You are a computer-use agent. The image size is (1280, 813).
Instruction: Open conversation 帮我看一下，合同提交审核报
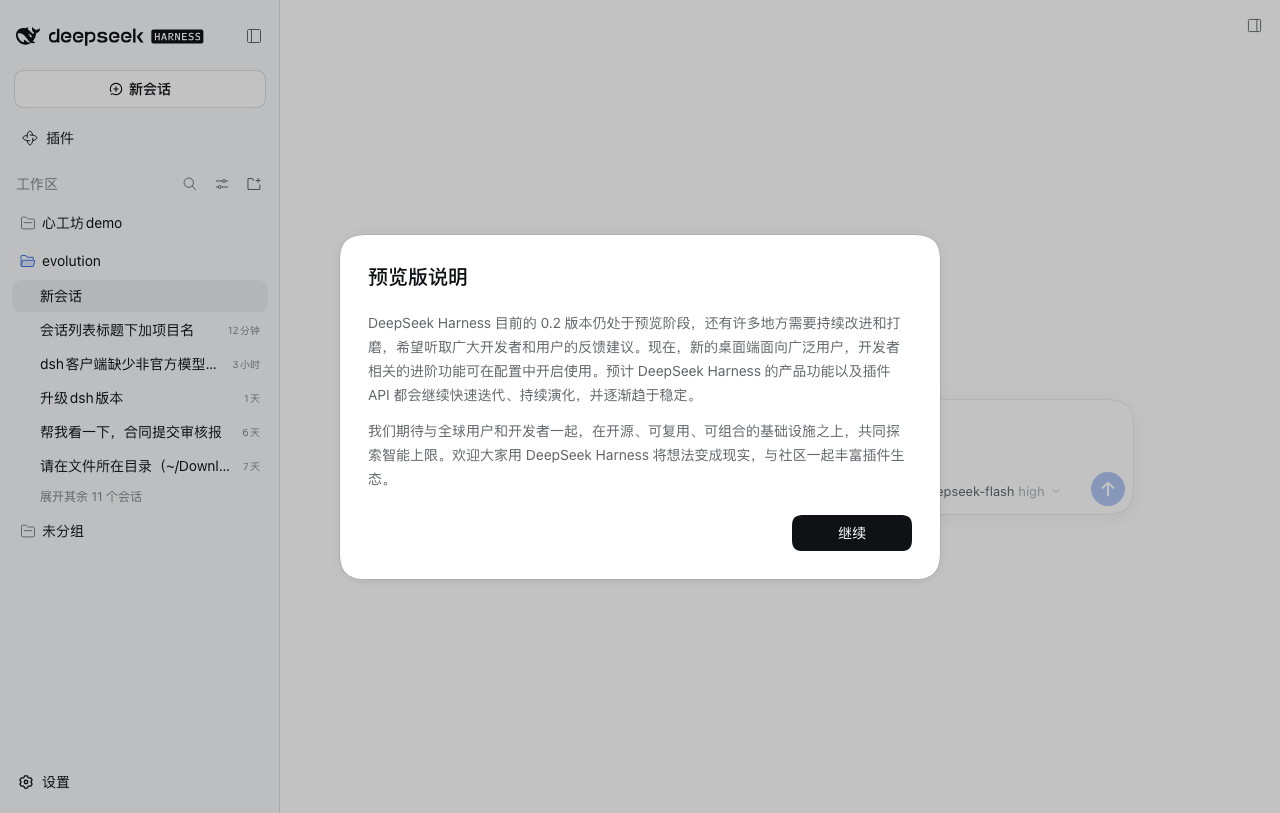point(140,432)
